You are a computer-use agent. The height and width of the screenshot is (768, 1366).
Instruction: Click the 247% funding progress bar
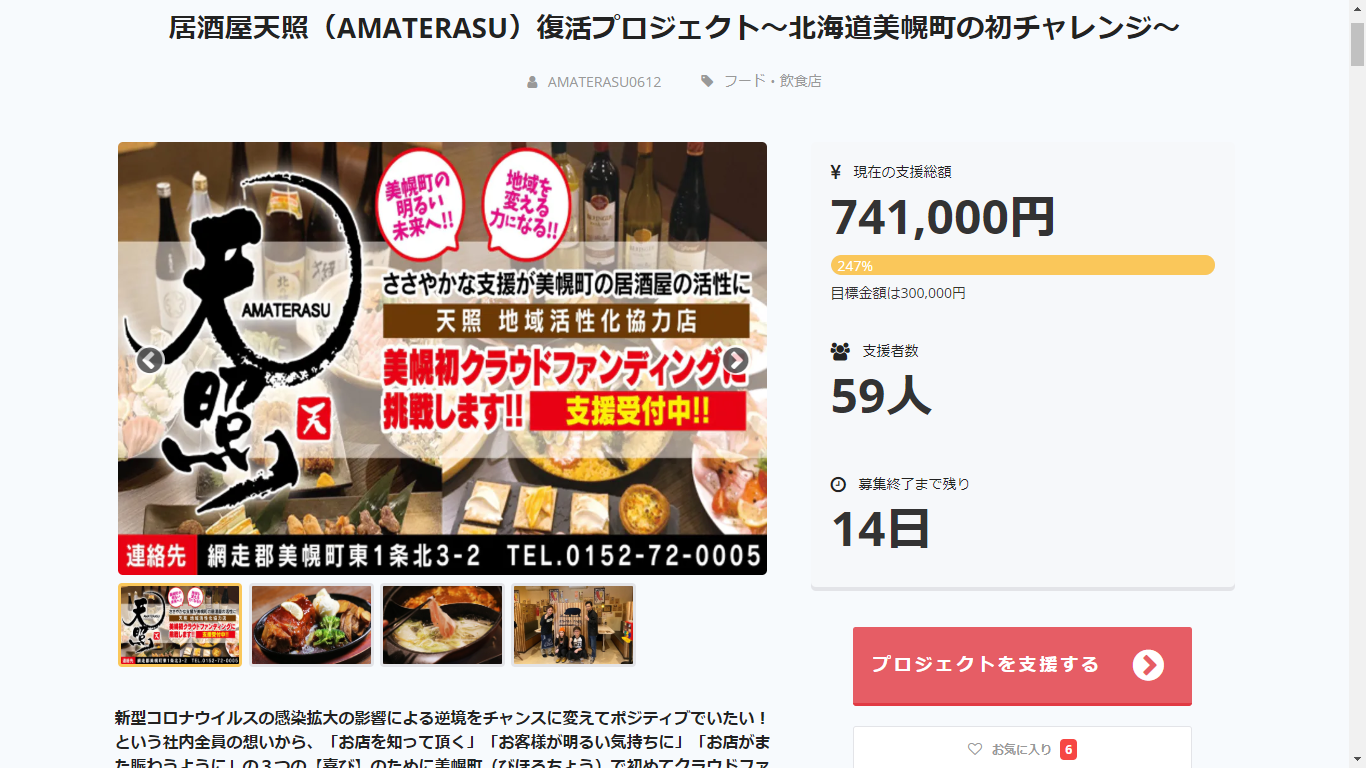click(x=1022, y=265)
